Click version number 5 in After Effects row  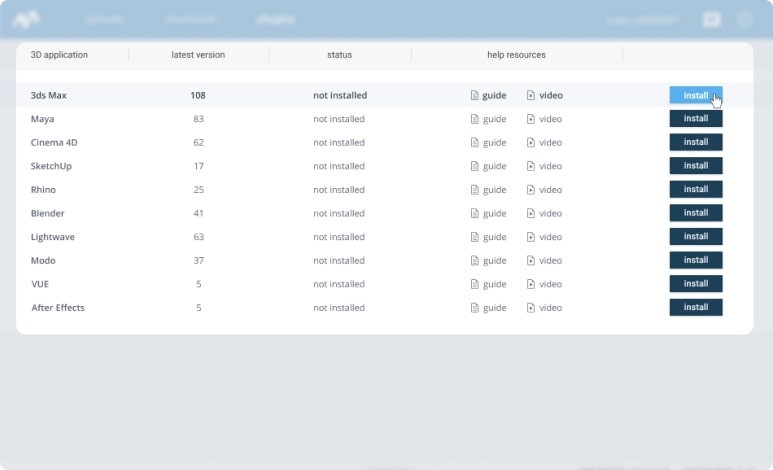pos(199,308)
